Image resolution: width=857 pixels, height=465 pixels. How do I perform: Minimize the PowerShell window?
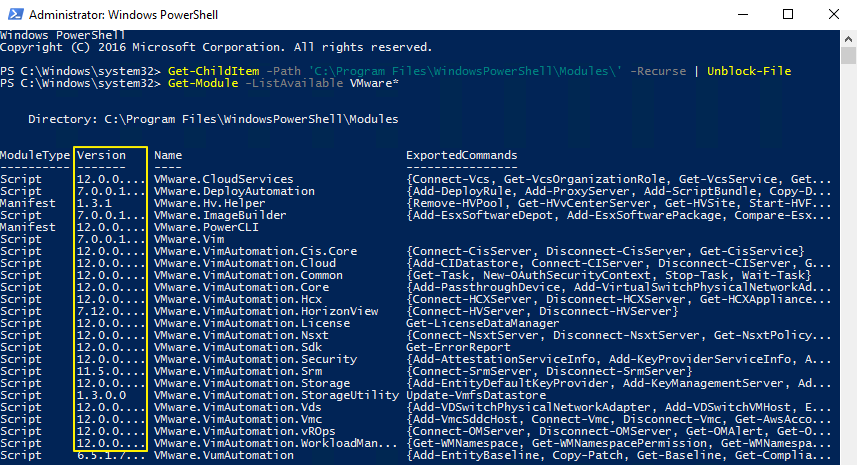[741, 15]
